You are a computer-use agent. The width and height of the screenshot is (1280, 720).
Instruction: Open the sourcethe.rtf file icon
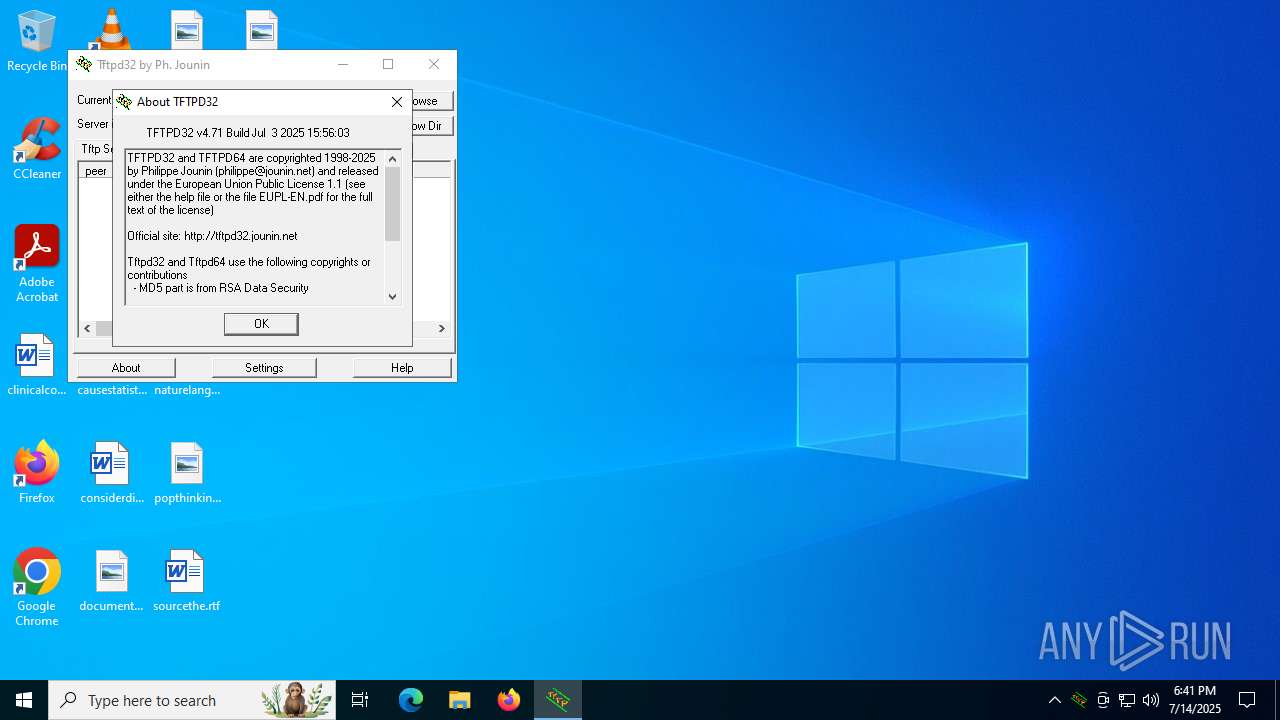tap(186, 581)
